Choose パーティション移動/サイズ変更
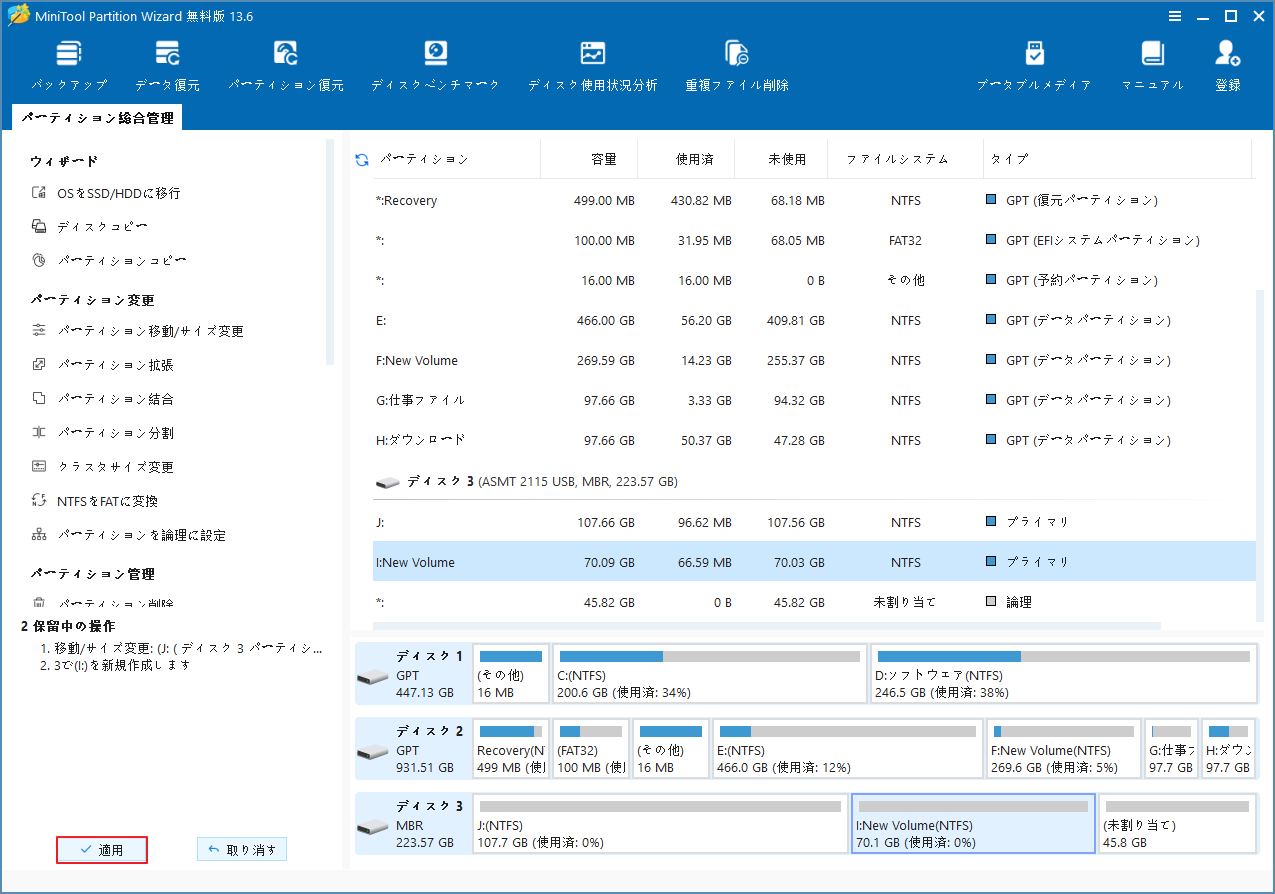 click(138, 331)
